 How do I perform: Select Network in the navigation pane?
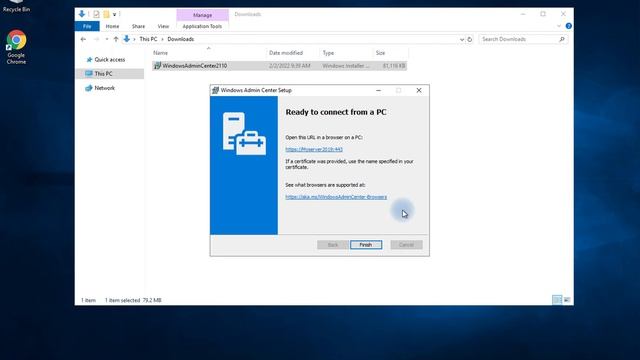tap(104, 88)
